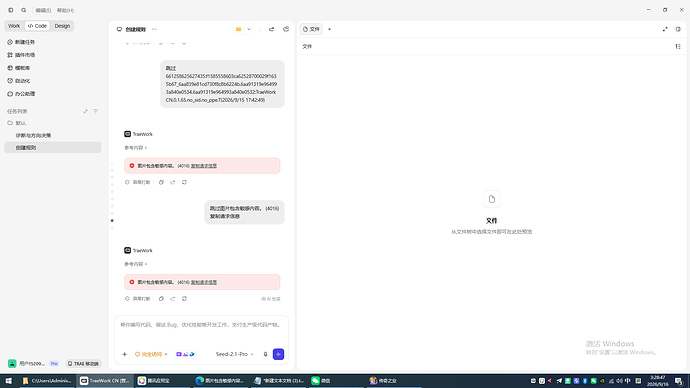Viewport: 690px width, 388px height.
Task: Click the history icon in chat header
Action: click(x=286, y=29)
